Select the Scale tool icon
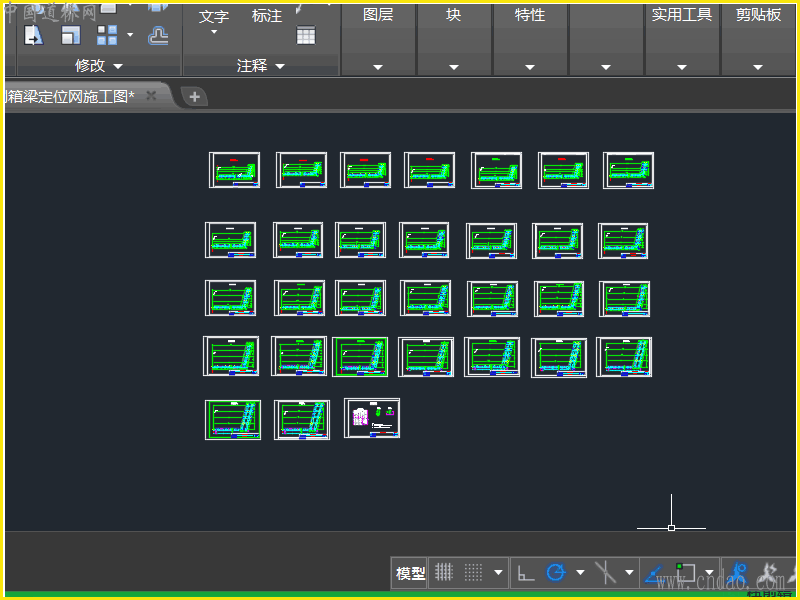The height and width of the screenshot is (600, 800). click(70, 36)
